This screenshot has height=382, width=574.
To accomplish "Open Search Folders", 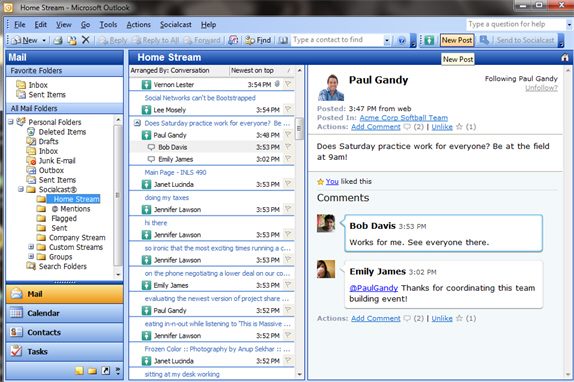I will click(x=63, y=266).
